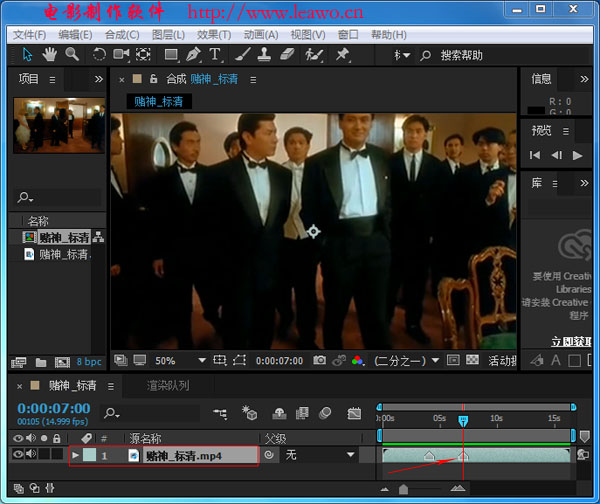The image size is (600, 504).
Task: Click the 8 bpc color depth button
Action: point(89,362)
